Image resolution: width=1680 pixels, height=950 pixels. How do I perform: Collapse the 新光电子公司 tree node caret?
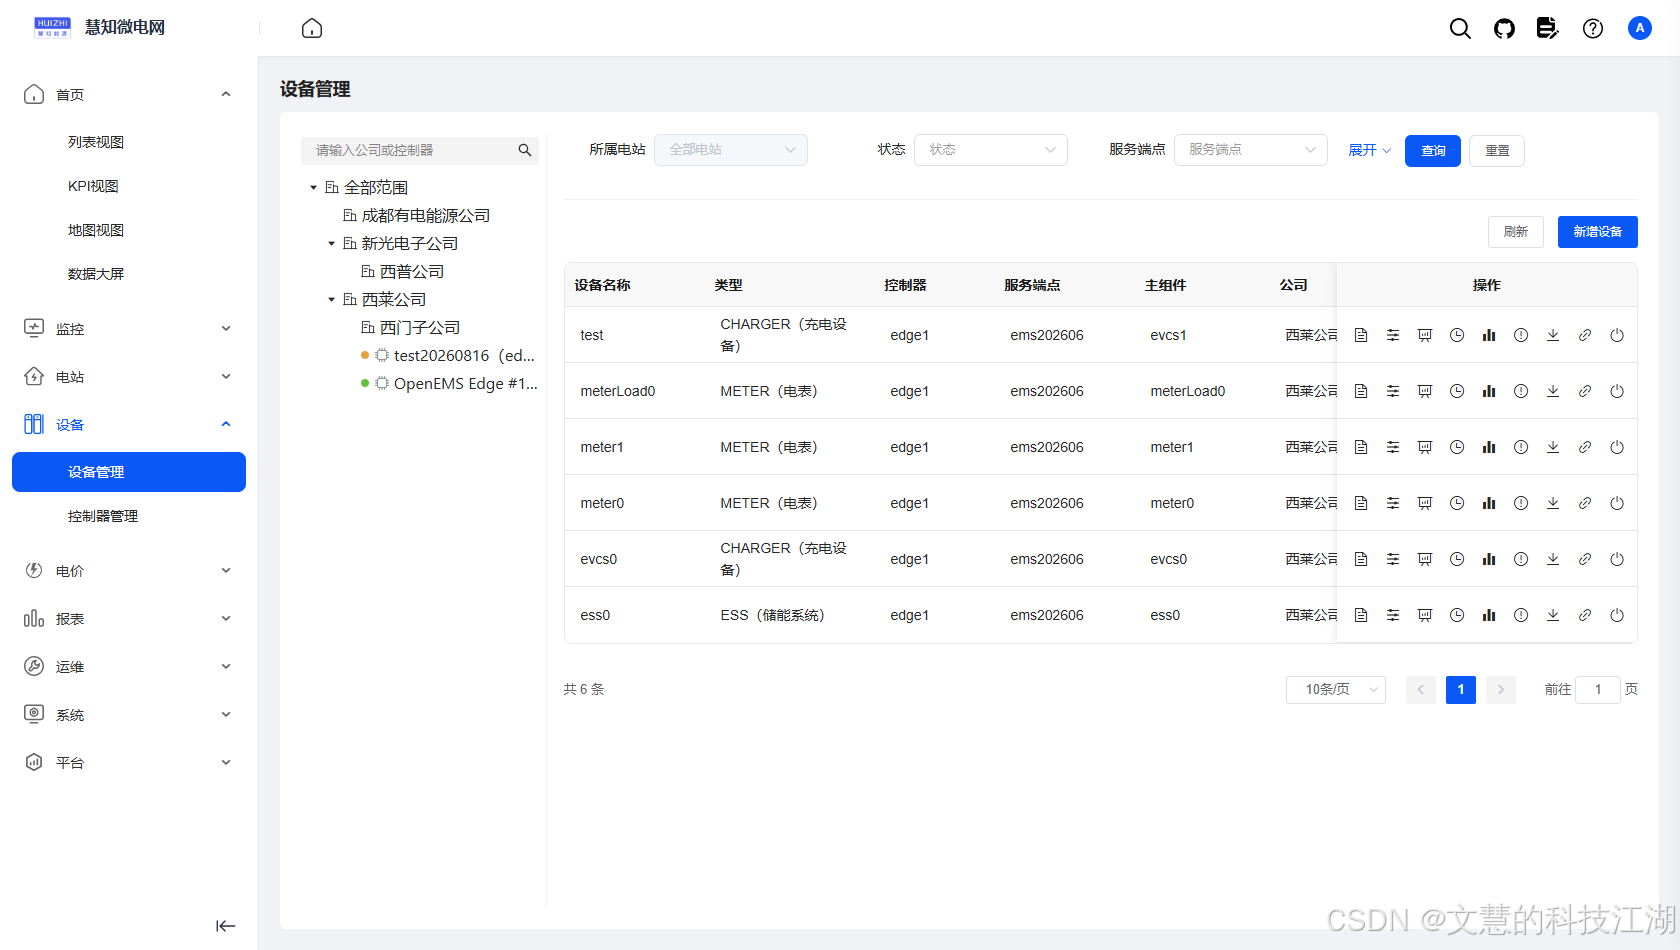[x=331, y=244]
